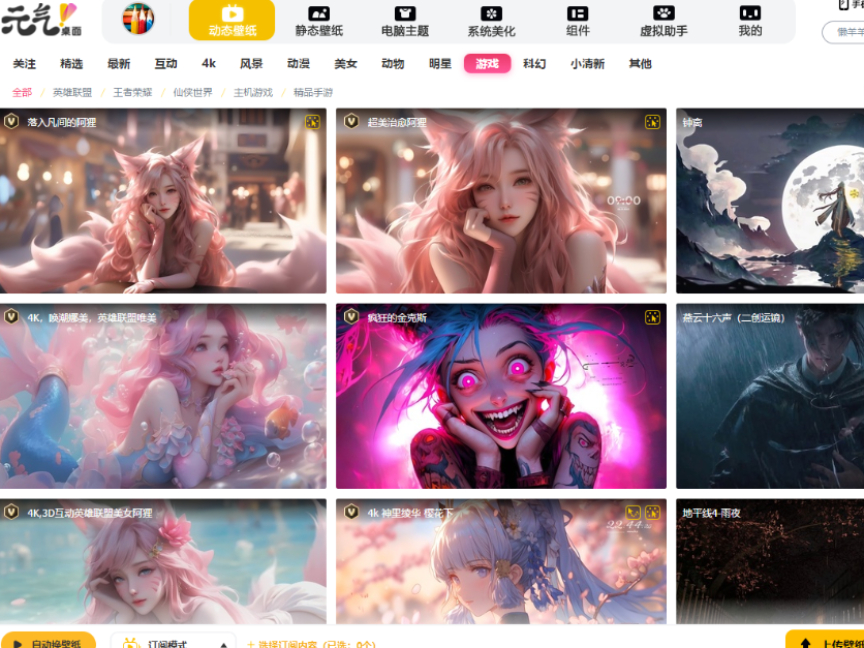The height and width of the screenshot is (648, 864).
Task: Filter by 仙侠世界
Action: 193,93
